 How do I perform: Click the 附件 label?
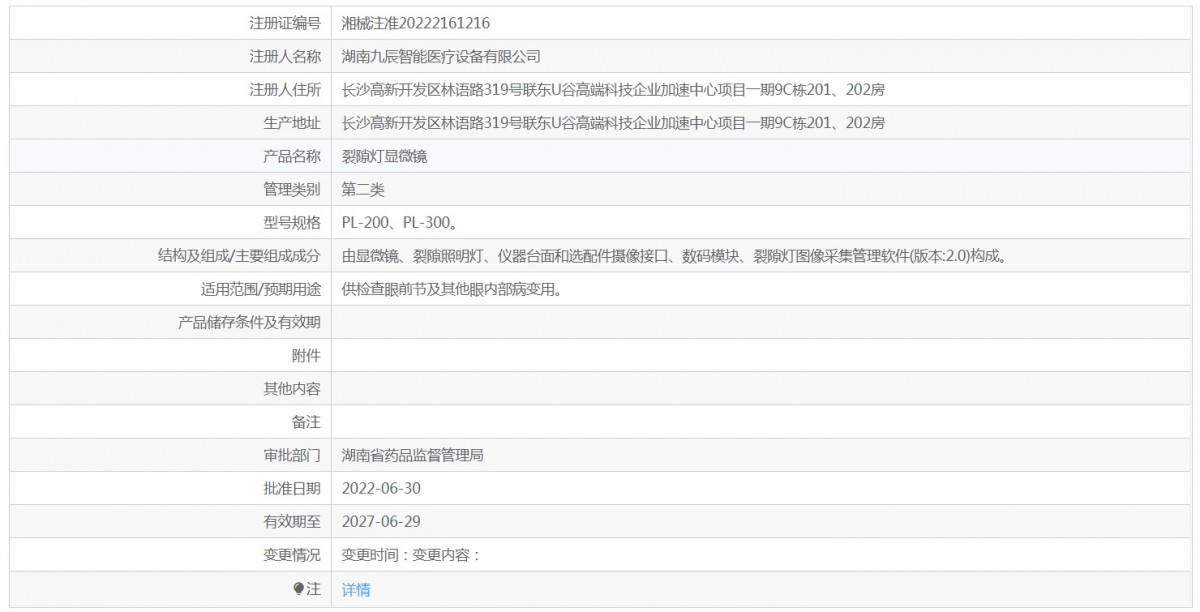[306, 356]
